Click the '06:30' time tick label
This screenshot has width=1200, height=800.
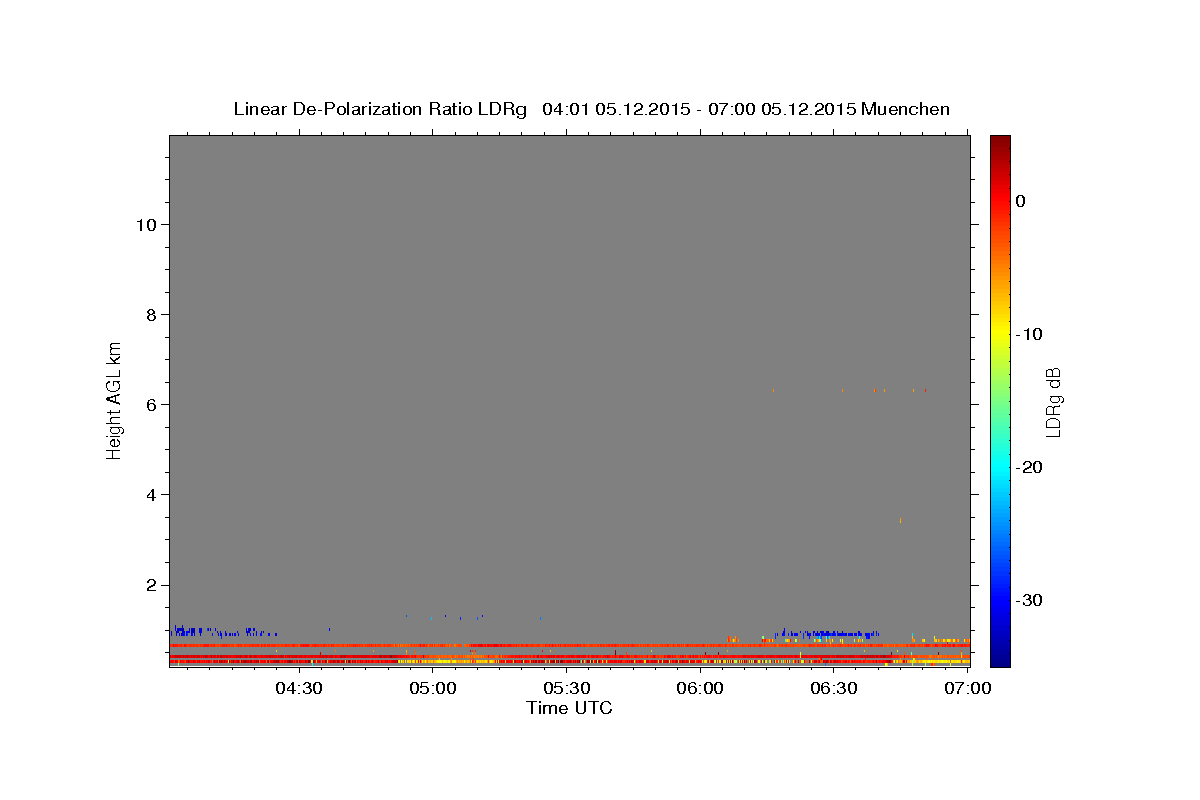pos(834,689)
